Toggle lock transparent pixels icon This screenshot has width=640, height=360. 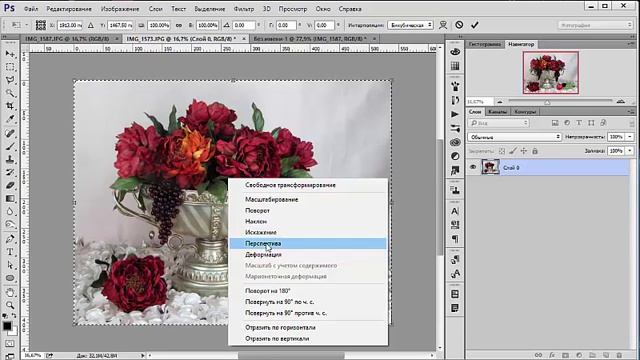502,151
